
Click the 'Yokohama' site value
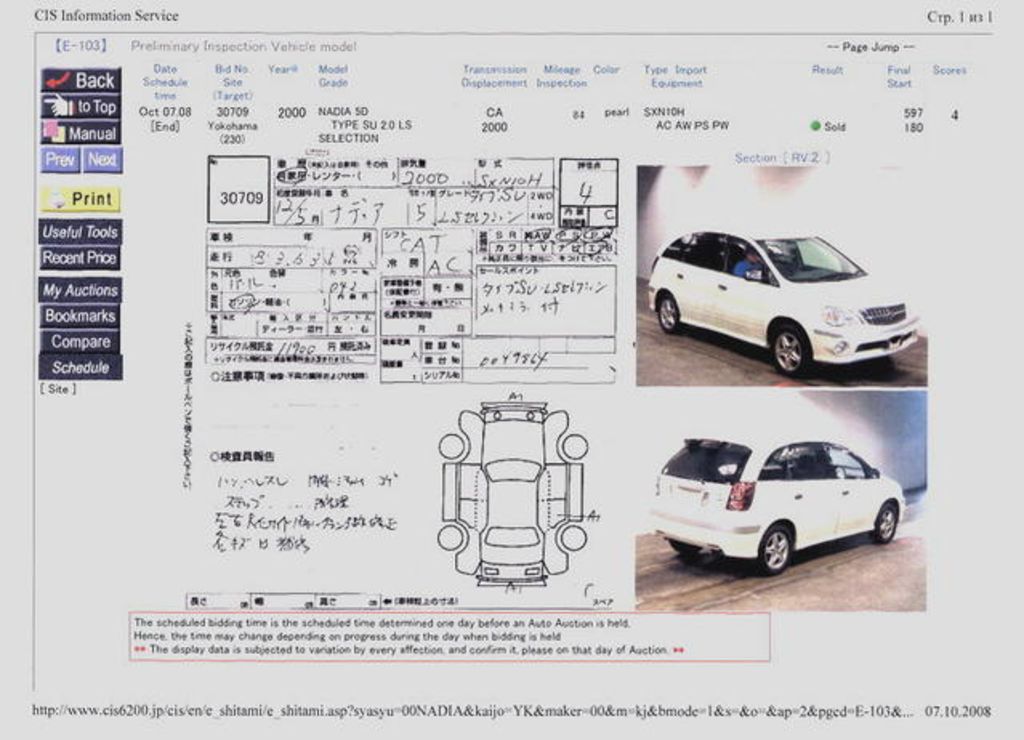232,125
